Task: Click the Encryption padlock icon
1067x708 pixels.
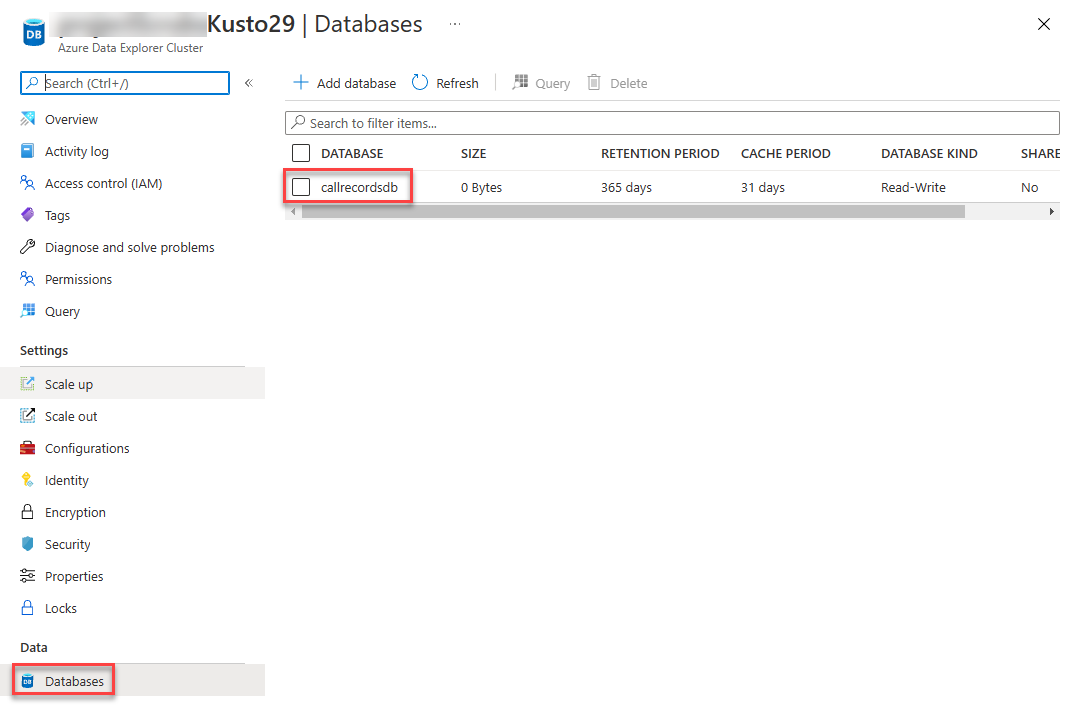Action: point(27,512)
